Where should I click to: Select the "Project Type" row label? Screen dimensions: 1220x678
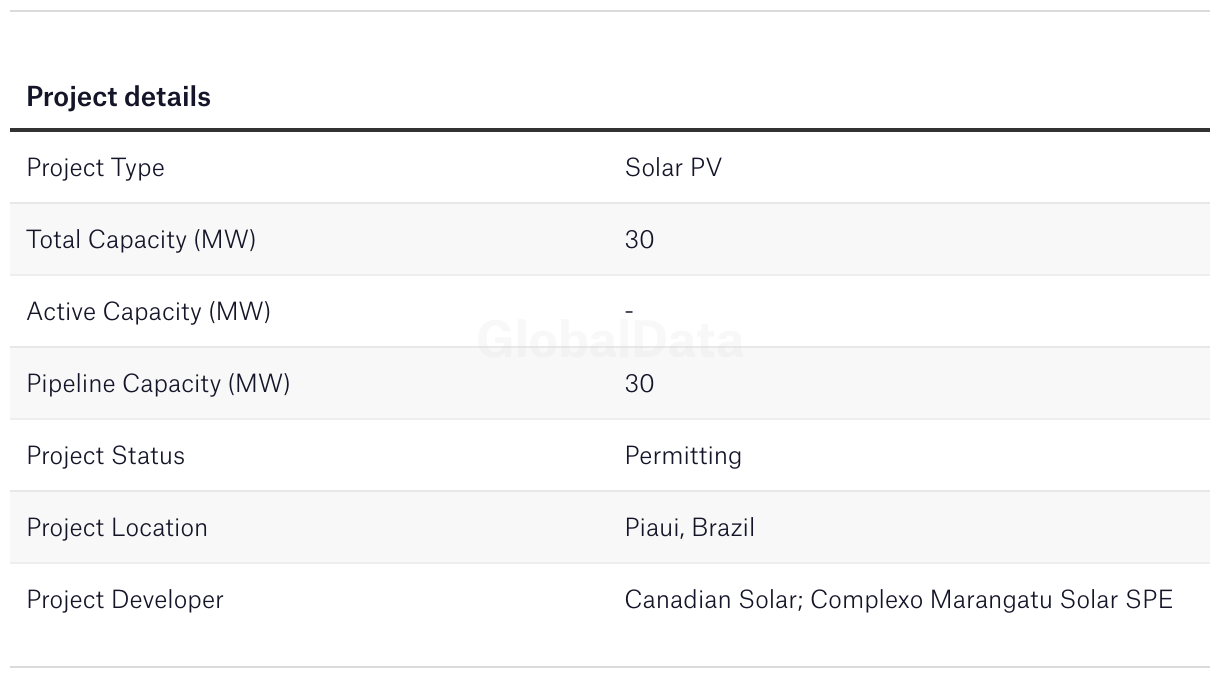(95, 168)
